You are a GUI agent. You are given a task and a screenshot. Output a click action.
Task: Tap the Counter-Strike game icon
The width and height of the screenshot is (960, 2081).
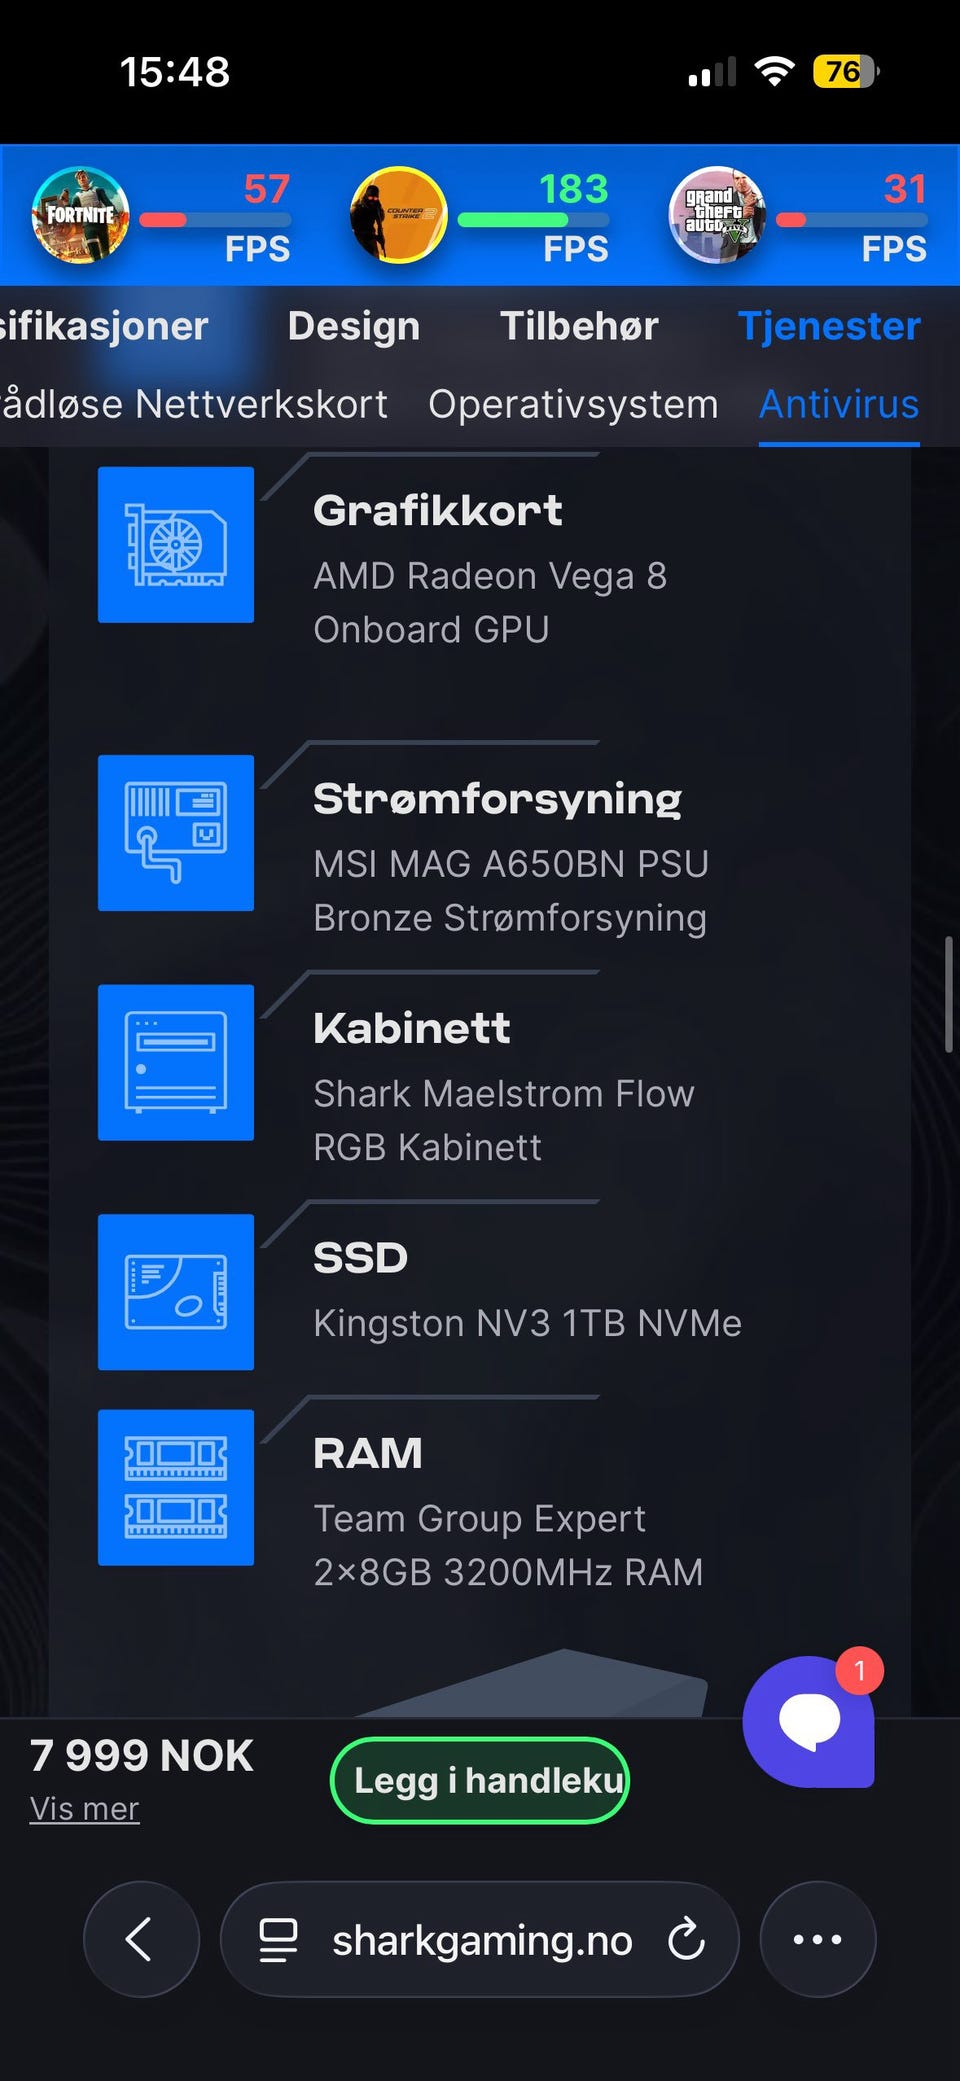click(399, 215)
